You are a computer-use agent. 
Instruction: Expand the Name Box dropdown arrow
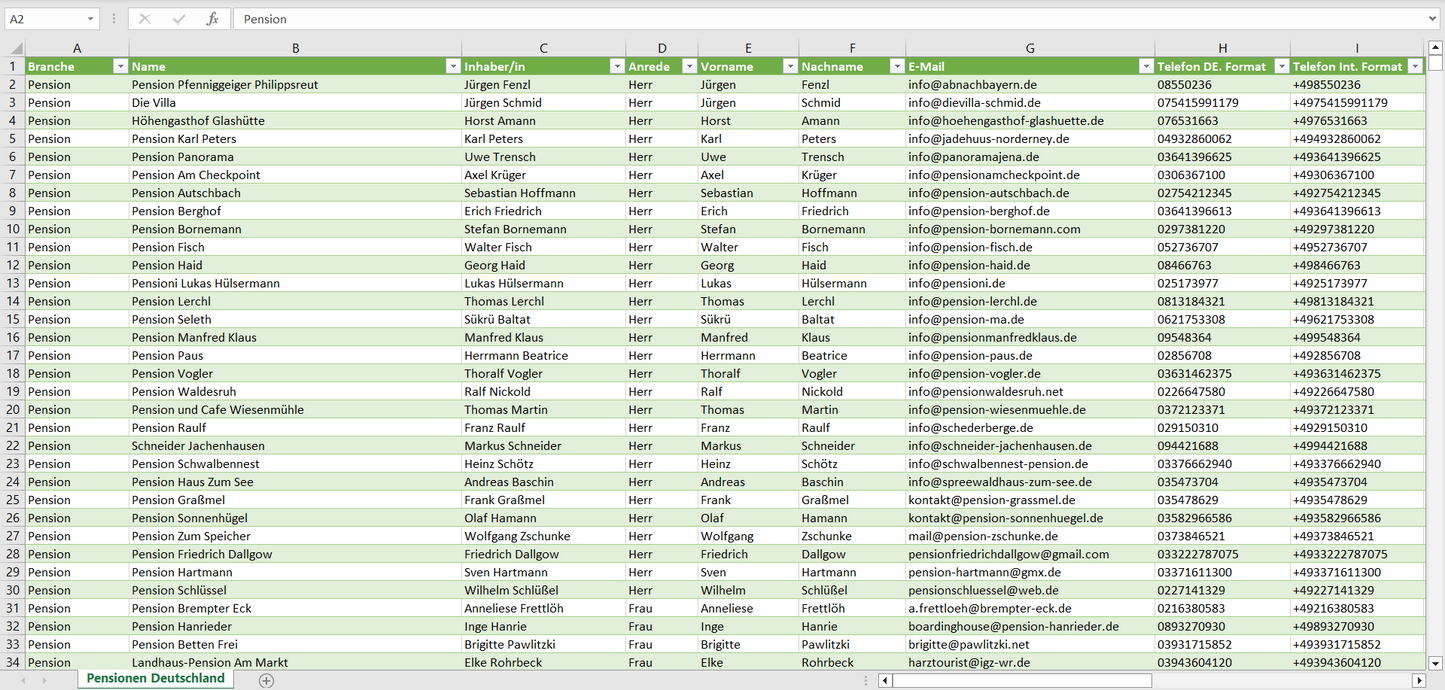click(90, 19)
